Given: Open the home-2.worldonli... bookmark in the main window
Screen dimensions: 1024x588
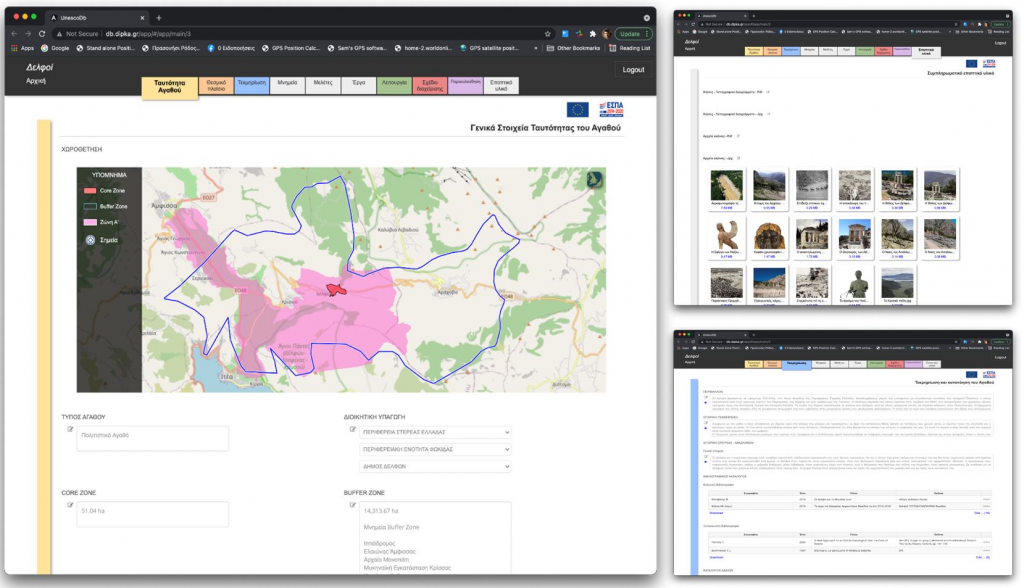Looking at the screenshot, I should click(x=423, y=48).
